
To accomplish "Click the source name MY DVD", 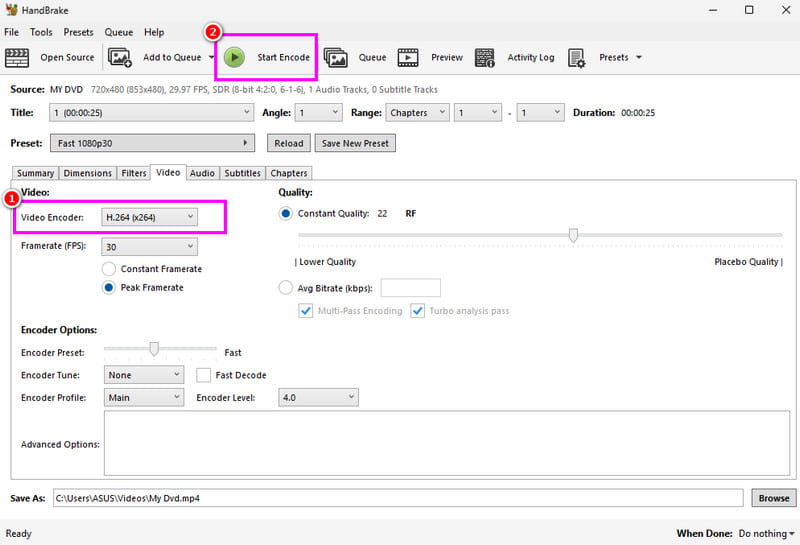I will [x=66, y=90].
